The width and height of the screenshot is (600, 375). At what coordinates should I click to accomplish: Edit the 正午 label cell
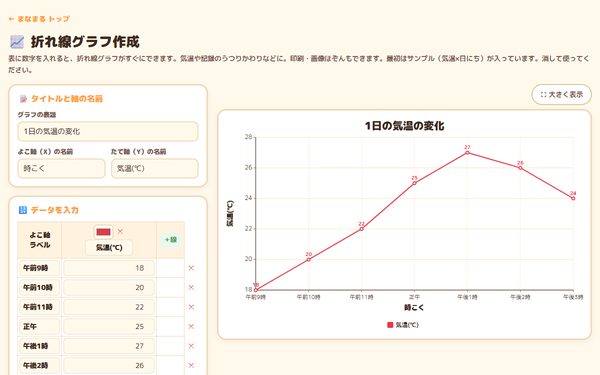(x=39, y=326)
